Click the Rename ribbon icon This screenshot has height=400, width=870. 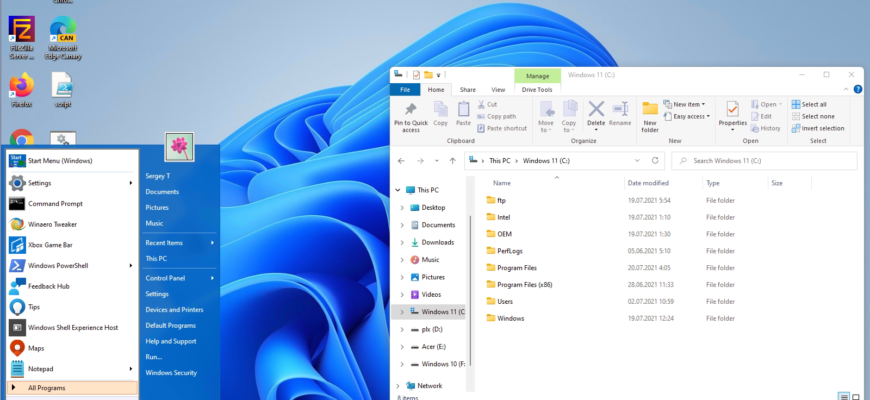tap(620, 109)
